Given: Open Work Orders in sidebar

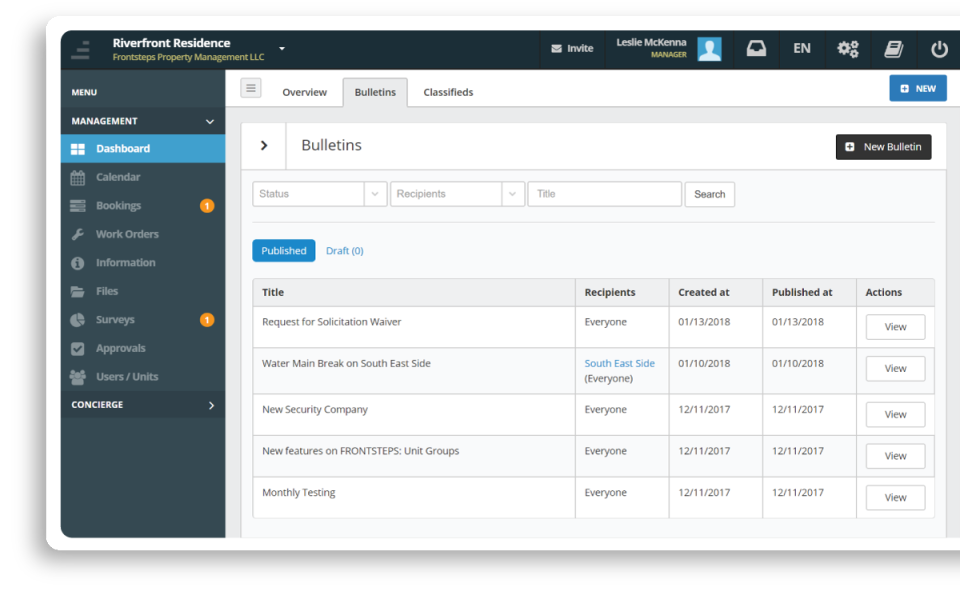Looking at the screenshot, I should point(127,234).
